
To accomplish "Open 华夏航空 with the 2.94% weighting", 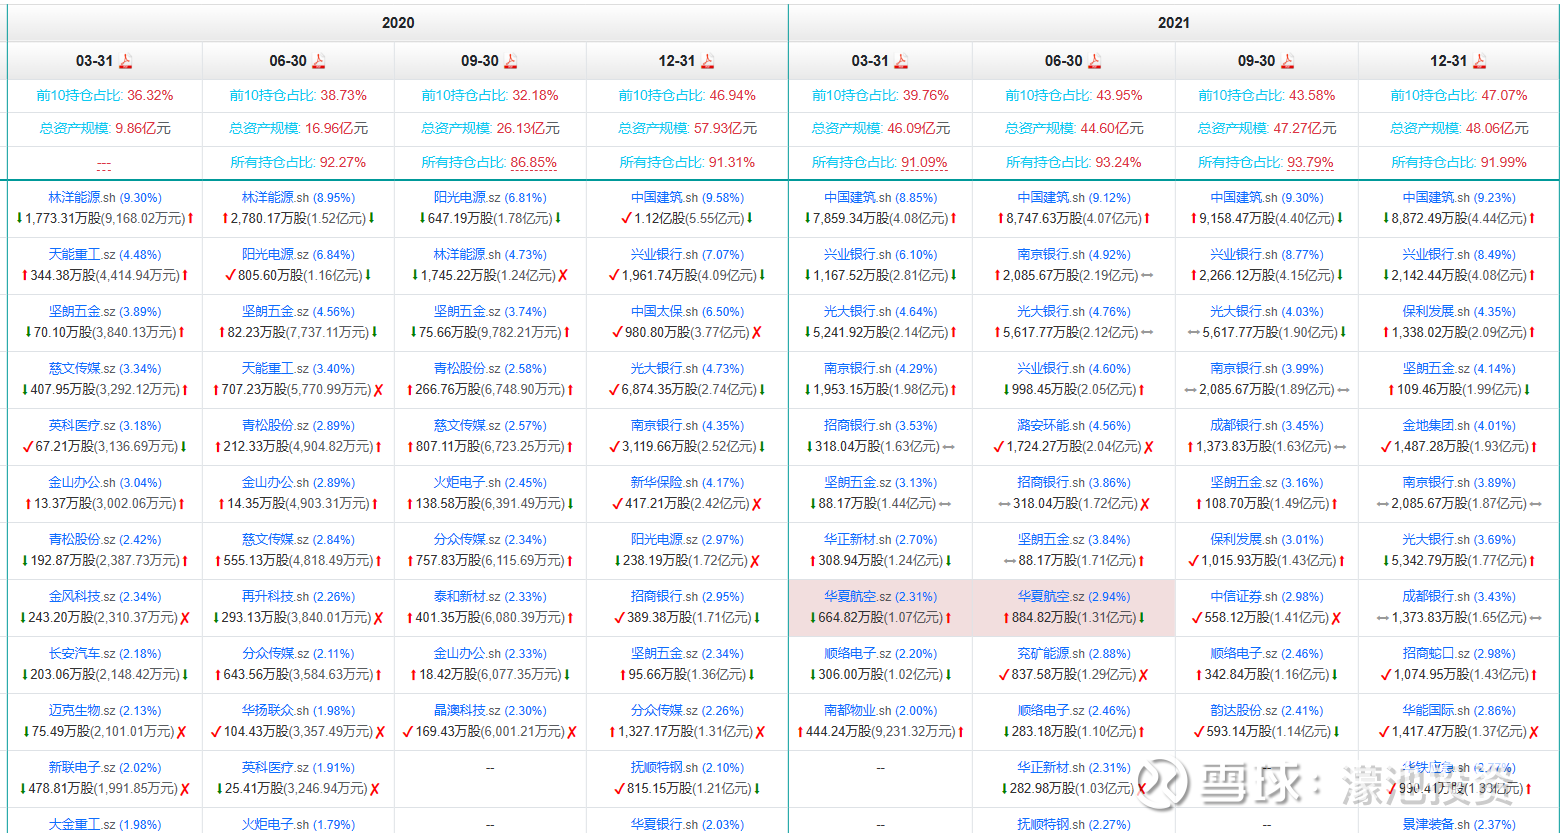I will [x=1044, y=597].
